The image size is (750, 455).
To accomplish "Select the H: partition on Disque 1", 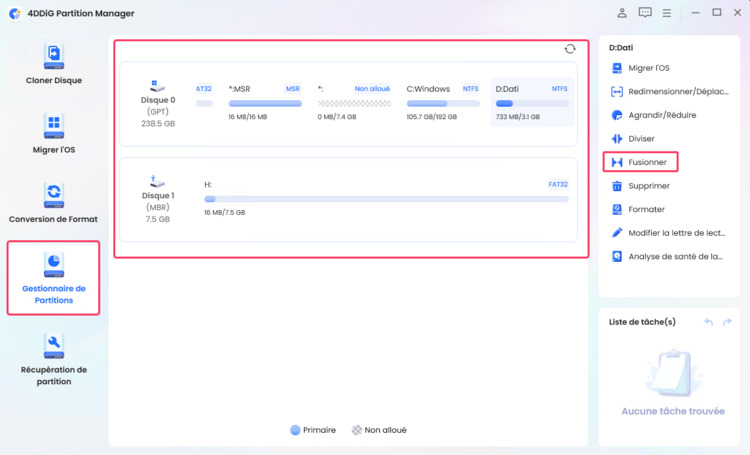I will (x=386, y=198).
